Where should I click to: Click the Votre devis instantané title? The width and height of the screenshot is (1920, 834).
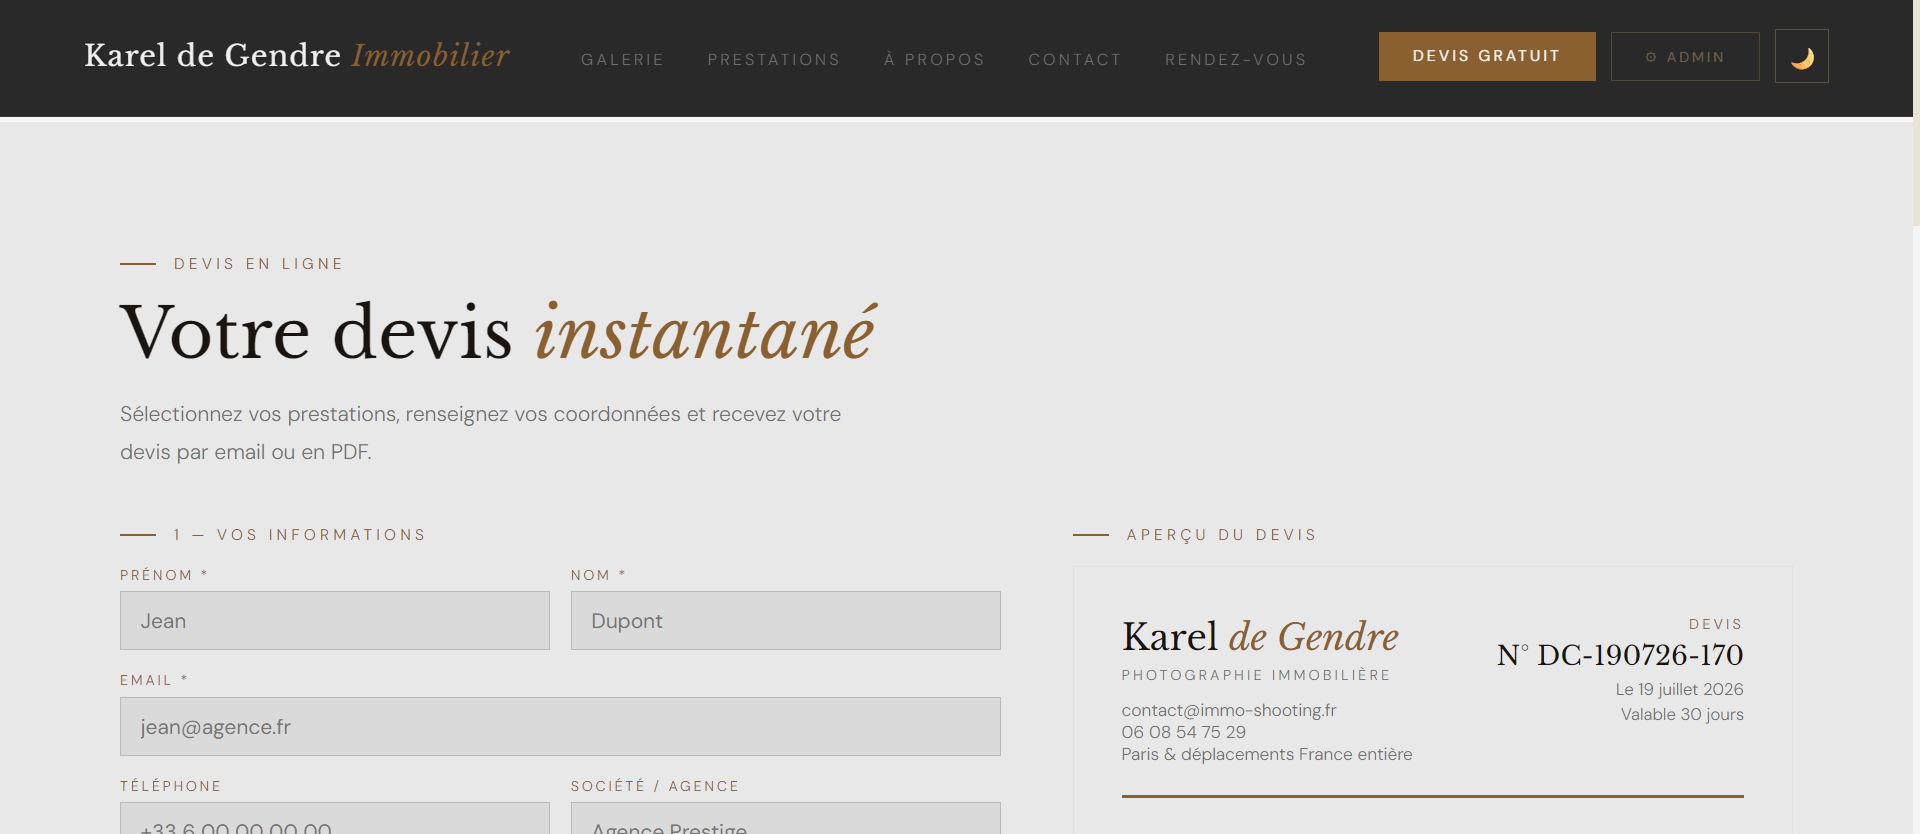[498, 332]
